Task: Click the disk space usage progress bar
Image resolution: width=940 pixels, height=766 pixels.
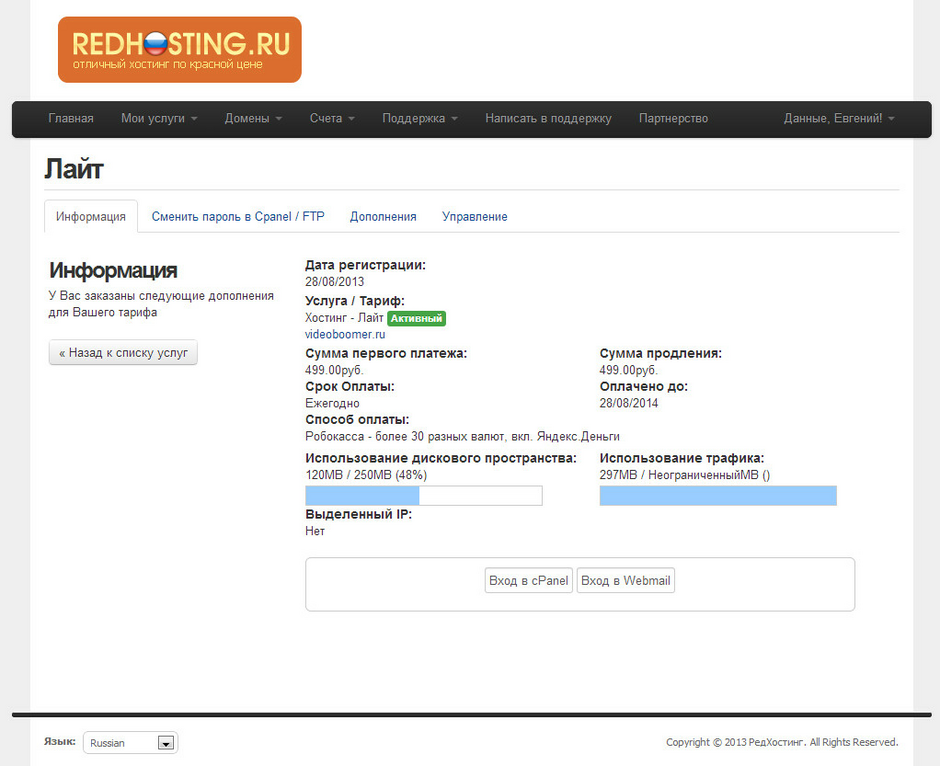Action: tap(424, 496)
